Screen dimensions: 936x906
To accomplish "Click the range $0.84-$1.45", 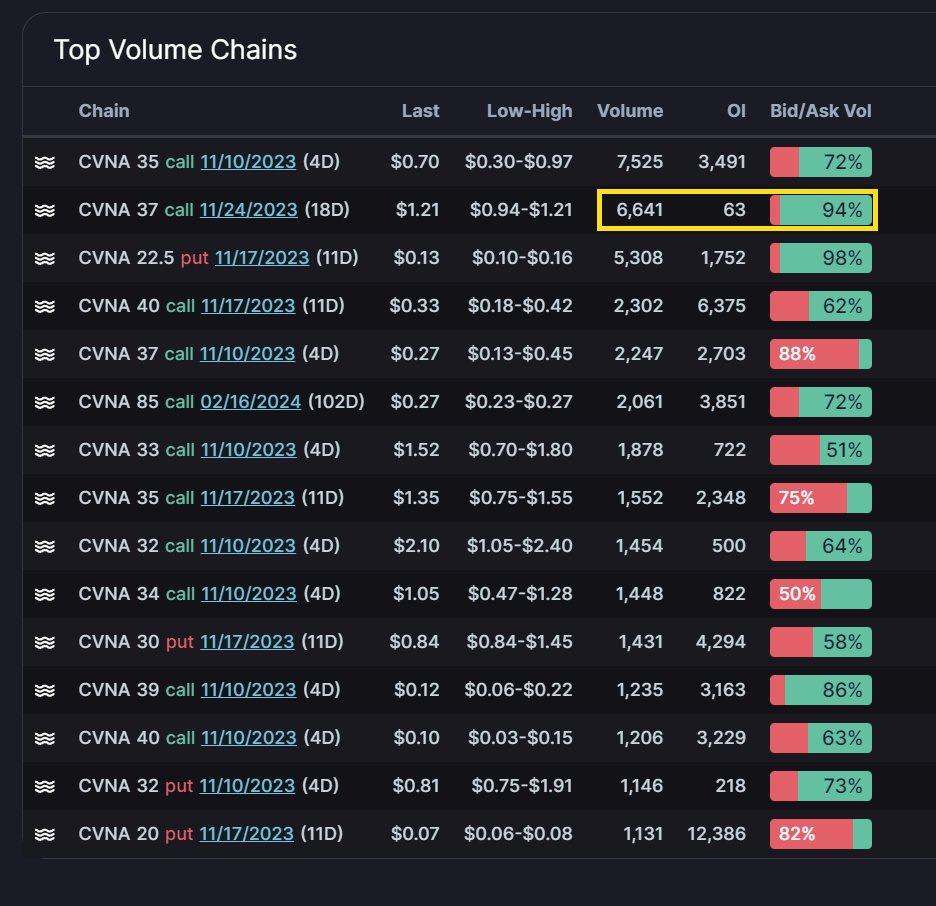I will pos(519,642).
